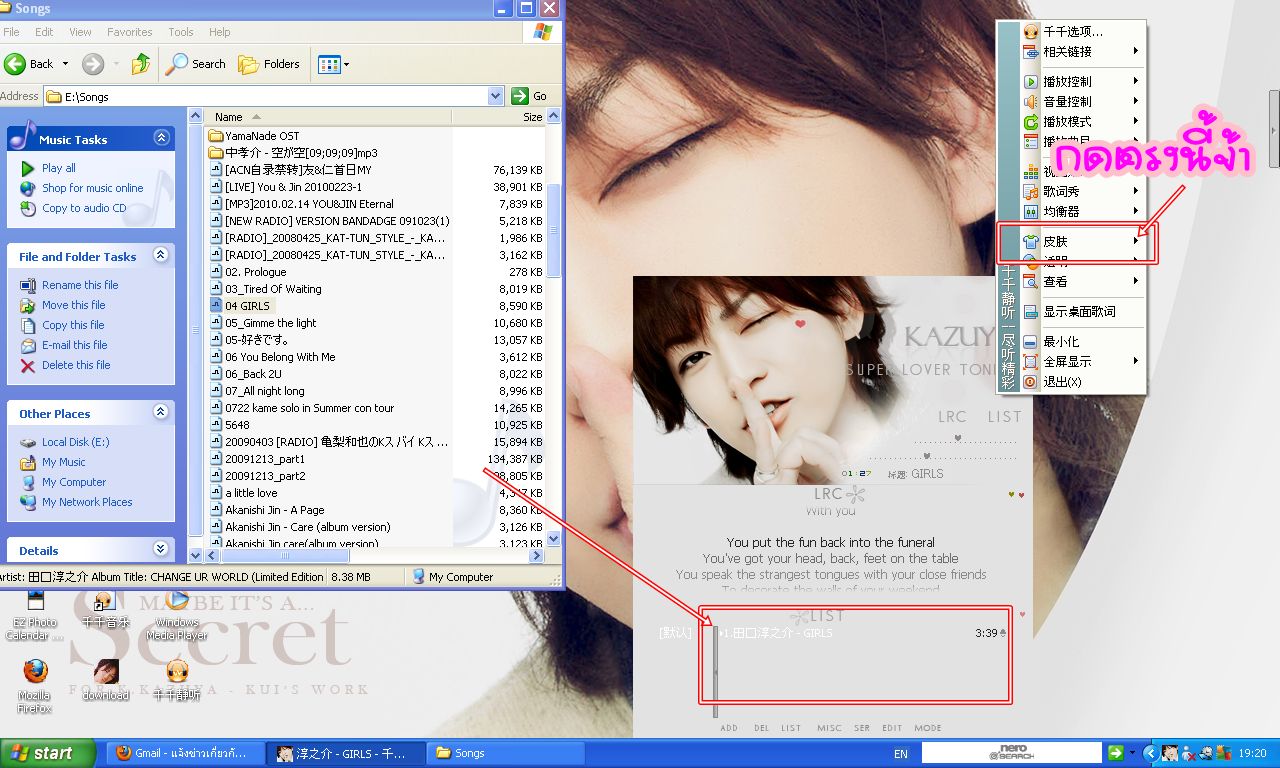1280x768 pixels.
Task: Click the 退出 exit icon
Action: 1030,381
